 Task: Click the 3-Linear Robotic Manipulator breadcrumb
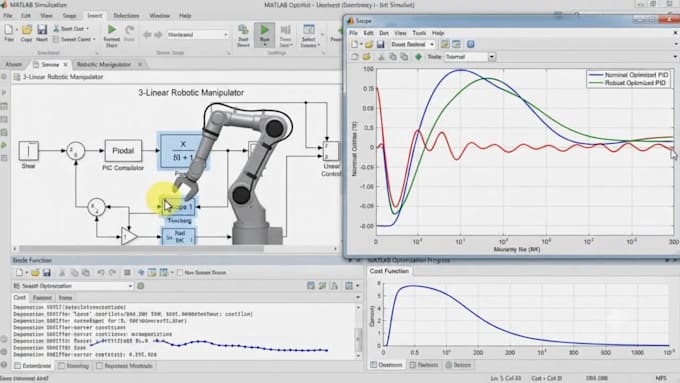63,77
